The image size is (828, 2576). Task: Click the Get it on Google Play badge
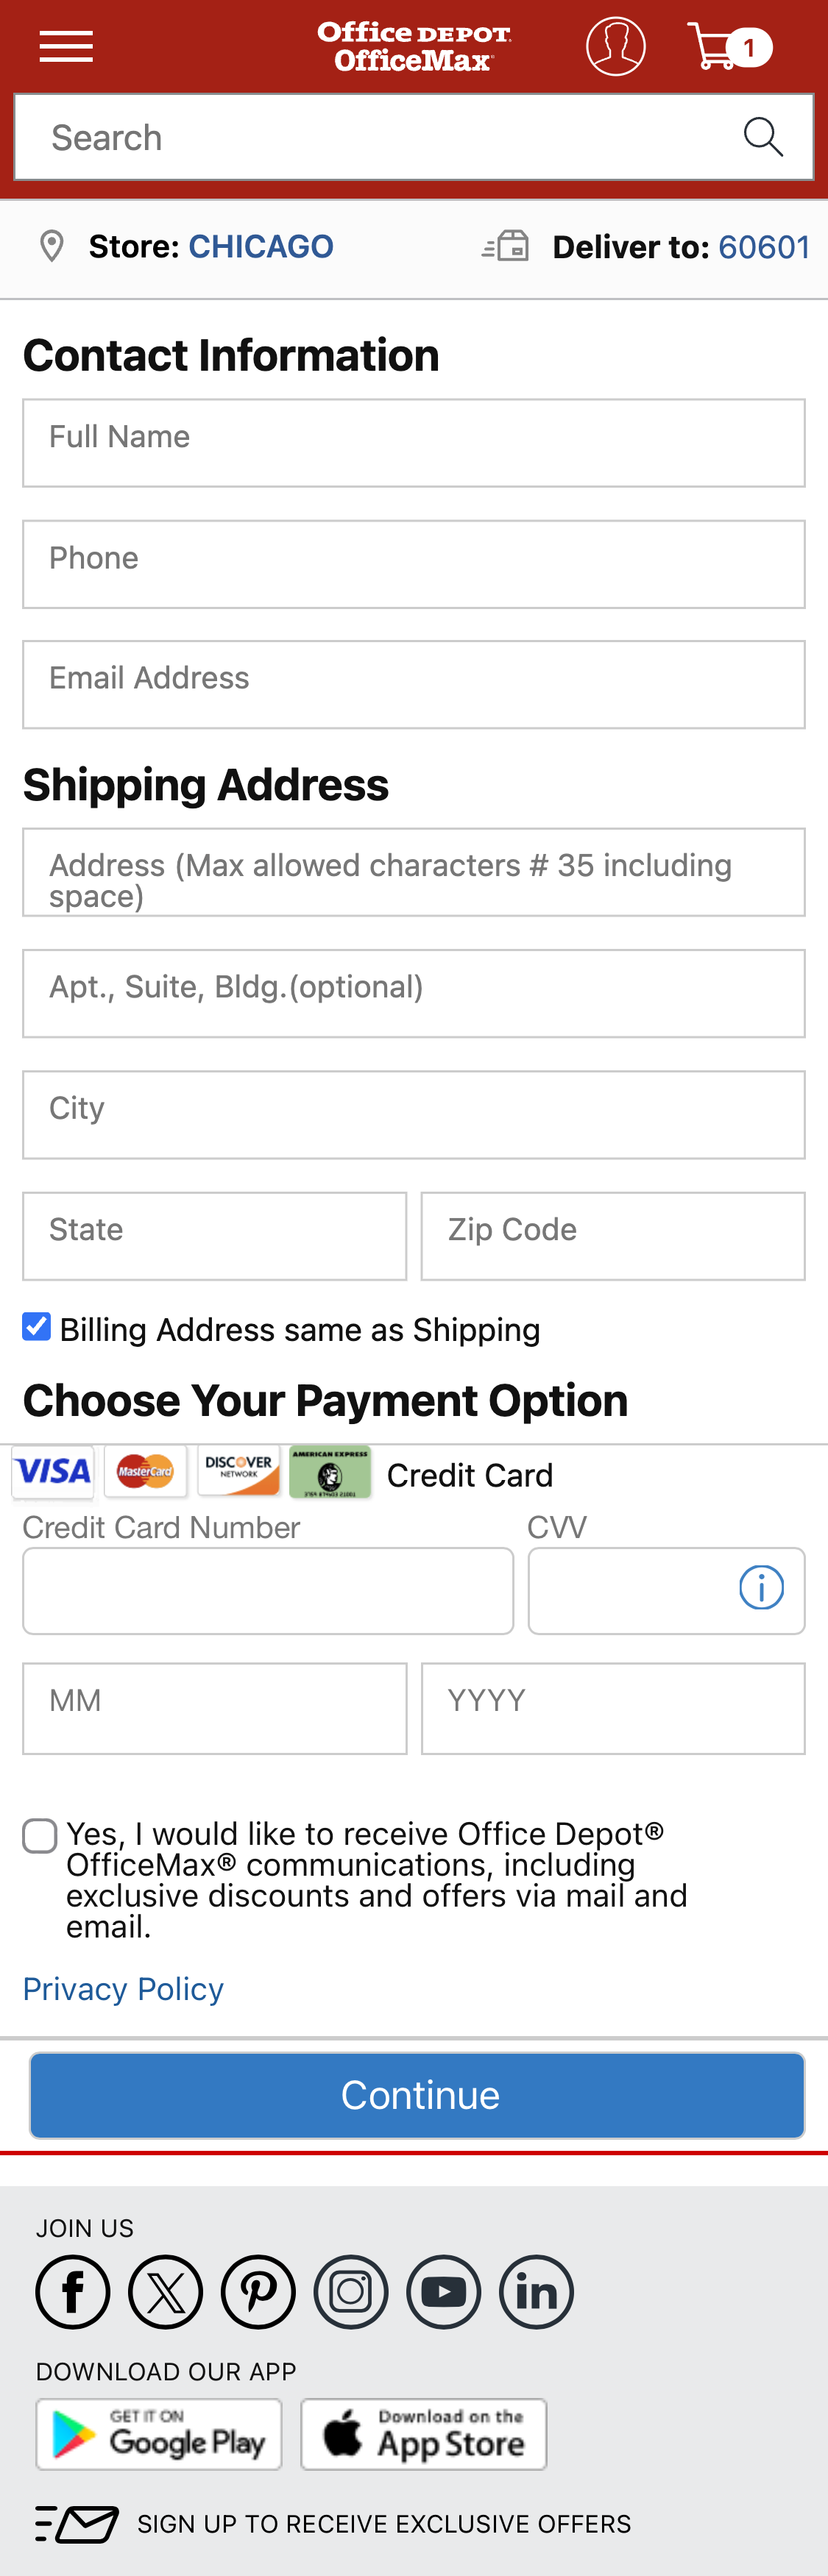[158, 2434]
